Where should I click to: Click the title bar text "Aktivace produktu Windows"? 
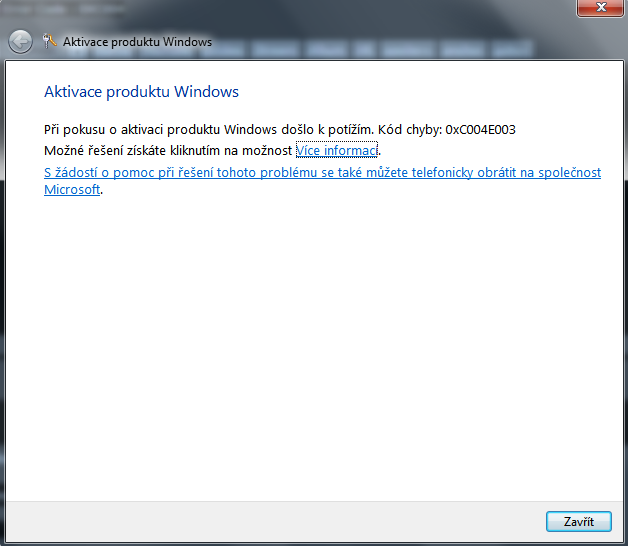[x=137, y=42]
